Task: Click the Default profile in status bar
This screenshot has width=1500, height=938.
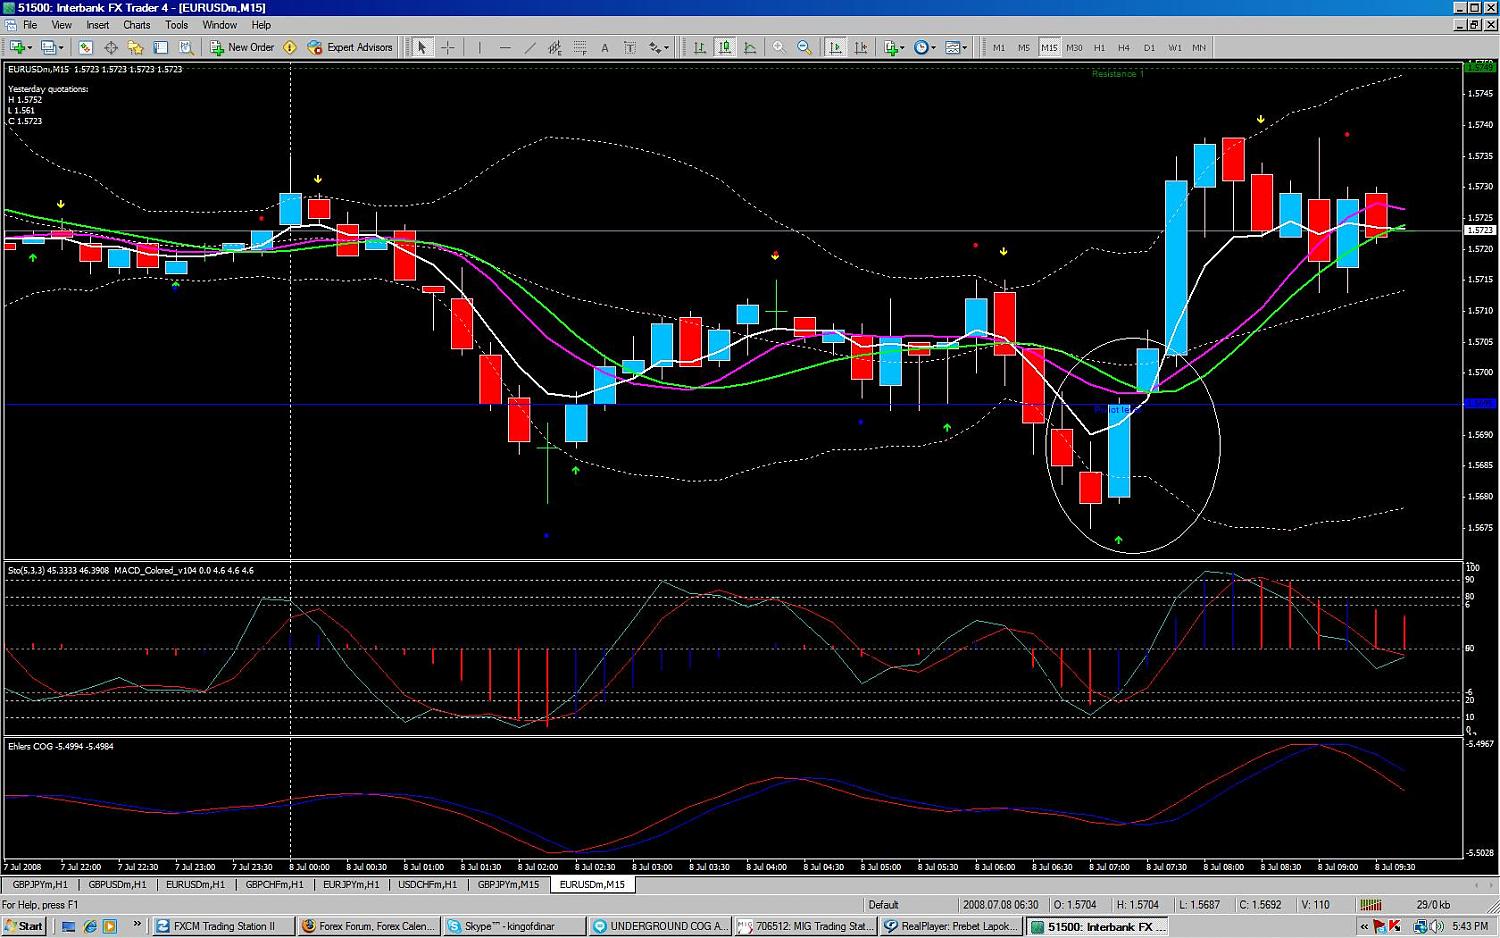Action: [883, 905]
